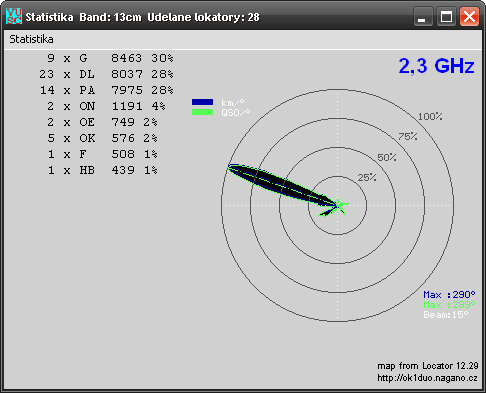Click the green Max :289° label
Screen dimensions: 486x393
pos(449,305)
